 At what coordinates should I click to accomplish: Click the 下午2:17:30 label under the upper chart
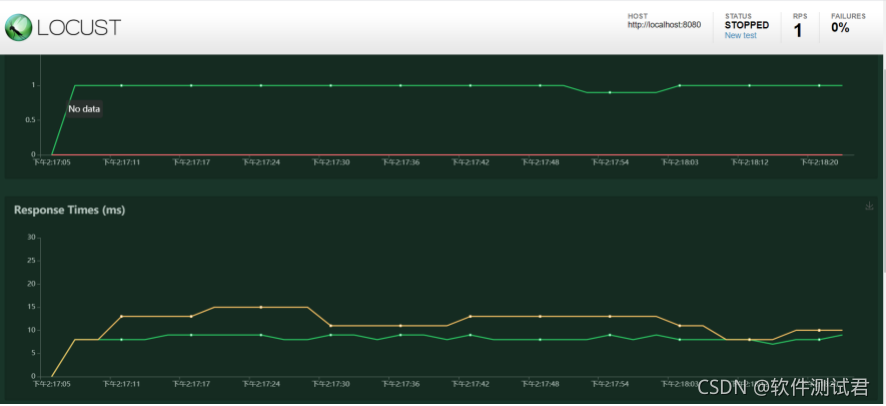tap(331, 162)
